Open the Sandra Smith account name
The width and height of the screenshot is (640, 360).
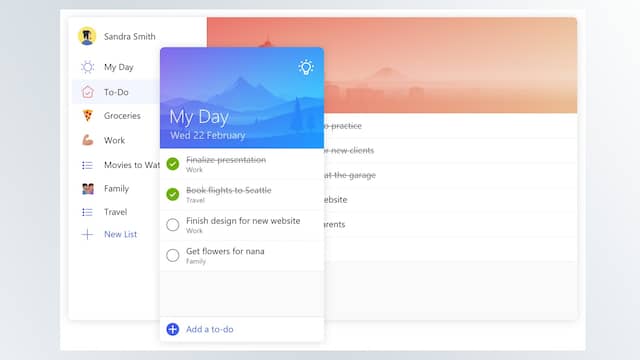[129, 36]
